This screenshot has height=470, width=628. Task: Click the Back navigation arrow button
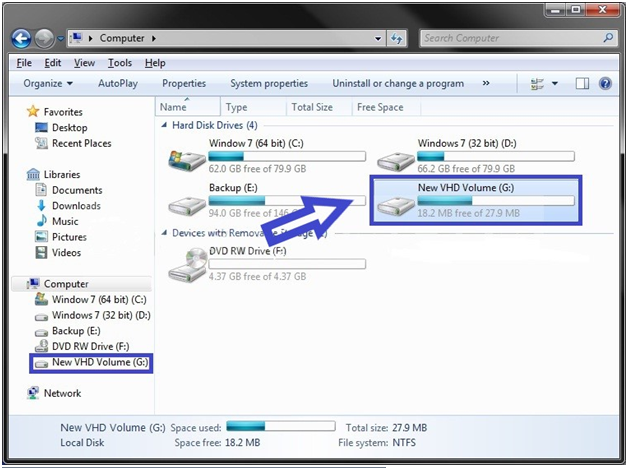(21, 39)
